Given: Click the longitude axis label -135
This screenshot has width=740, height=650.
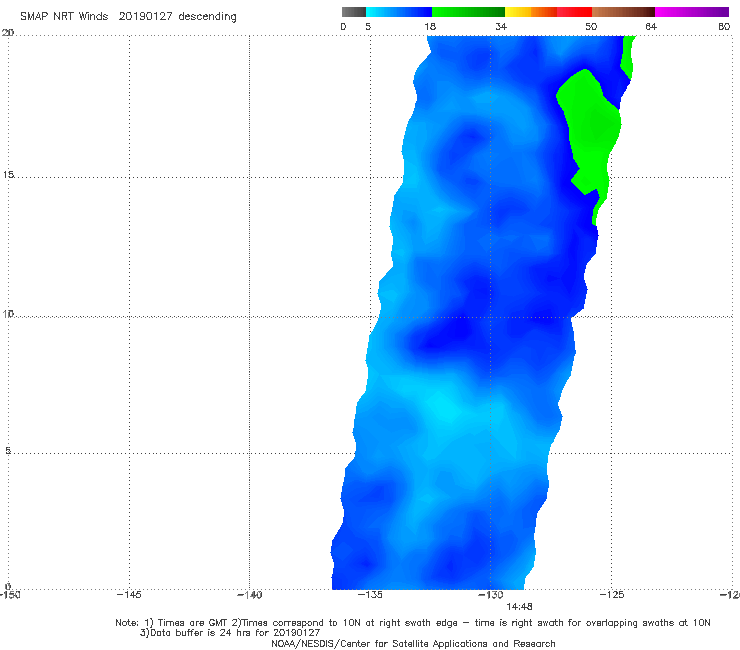Looking at the screenshot, I should click(370, 595).
